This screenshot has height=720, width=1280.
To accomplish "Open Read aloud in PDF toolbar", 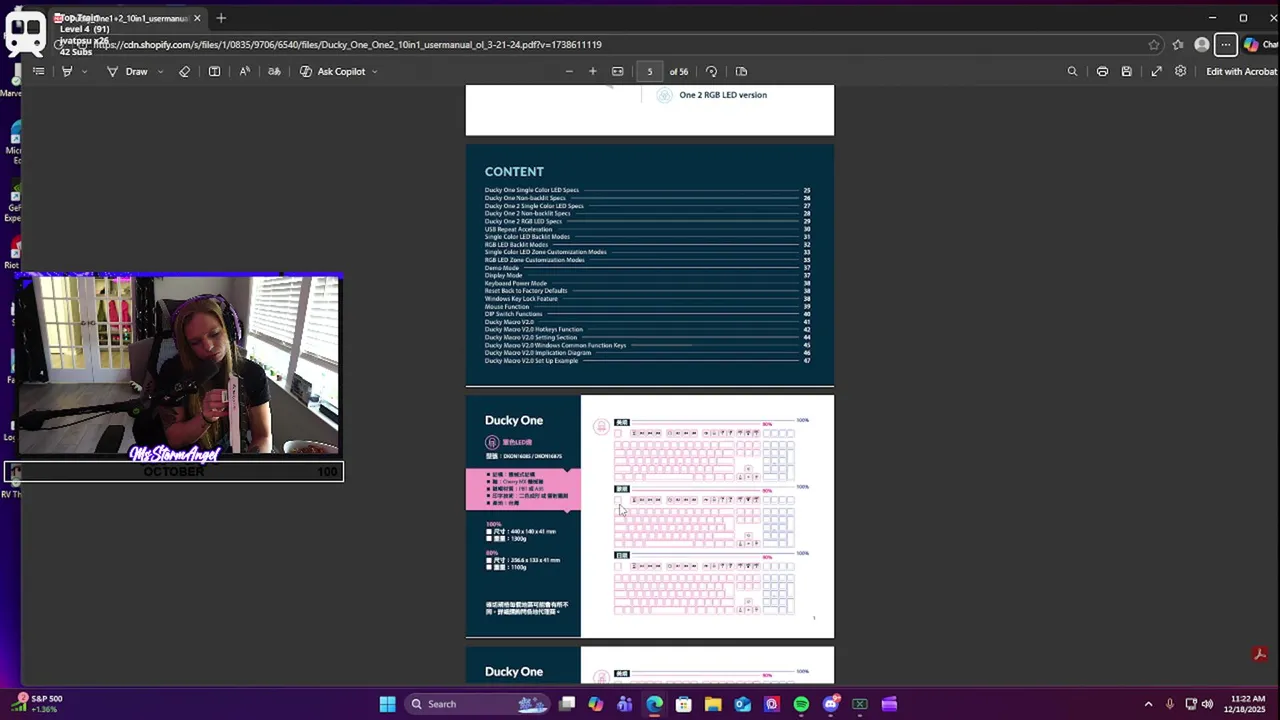I will click(x=244, y=71).
